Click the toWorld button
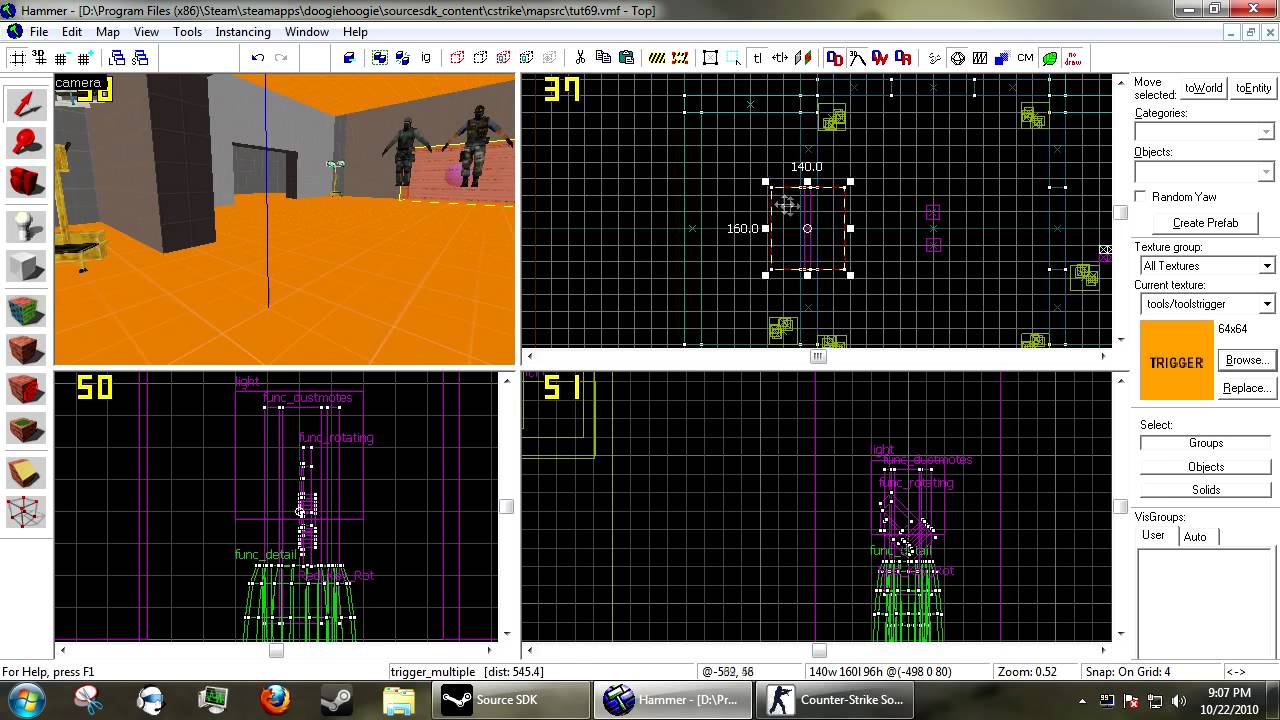The width and height of the screenshot is (1280, 720). [1204, 88]
